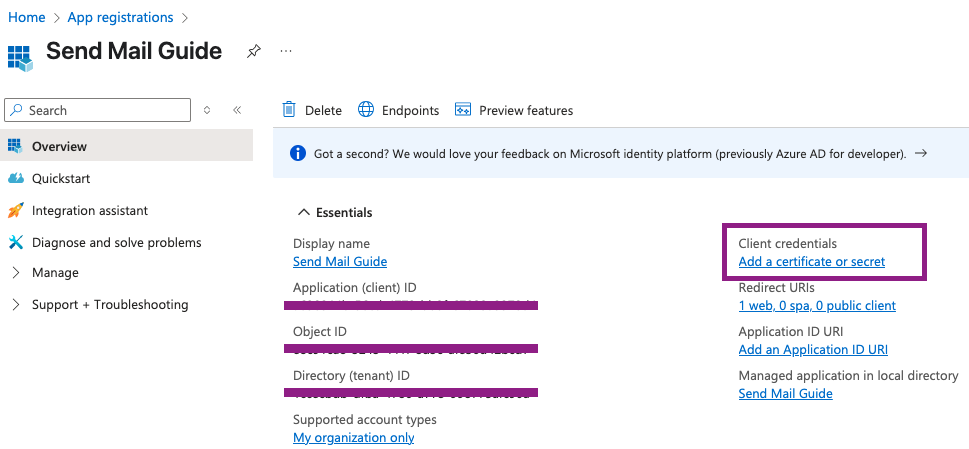Click the Overview grid icon in the sidebar

[15, 146]
